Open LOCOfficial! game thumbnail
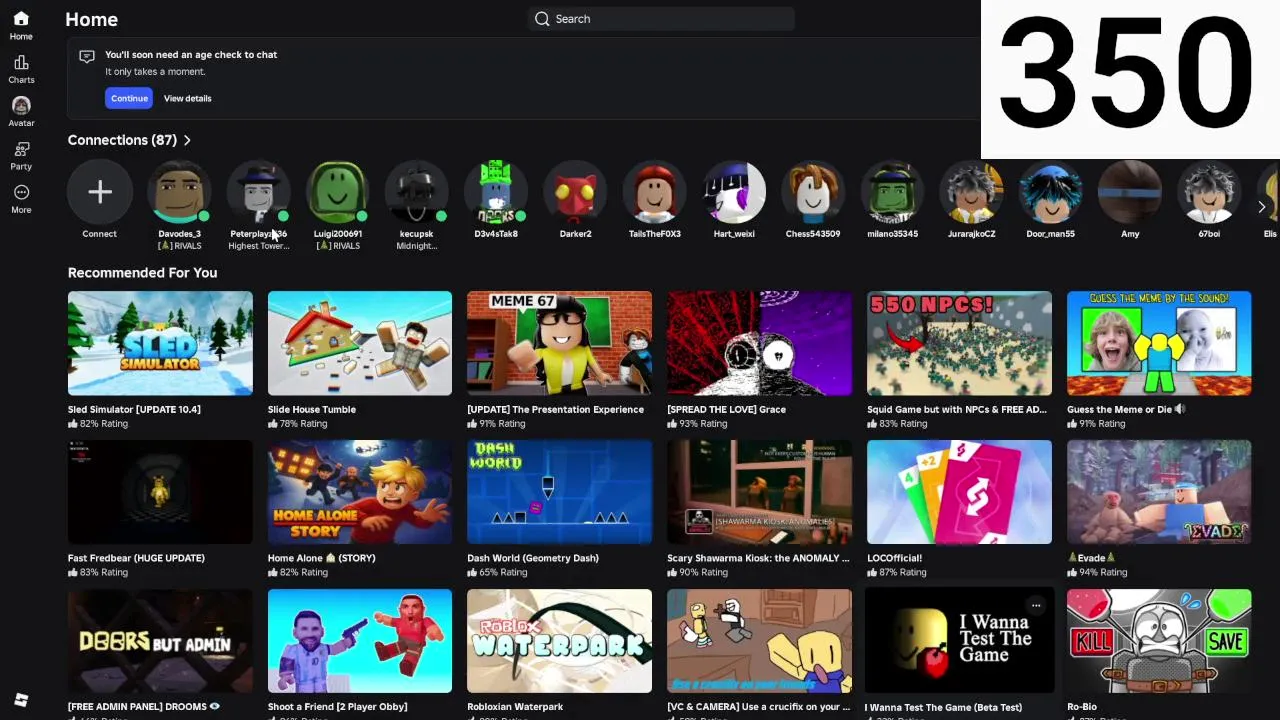 959,492
